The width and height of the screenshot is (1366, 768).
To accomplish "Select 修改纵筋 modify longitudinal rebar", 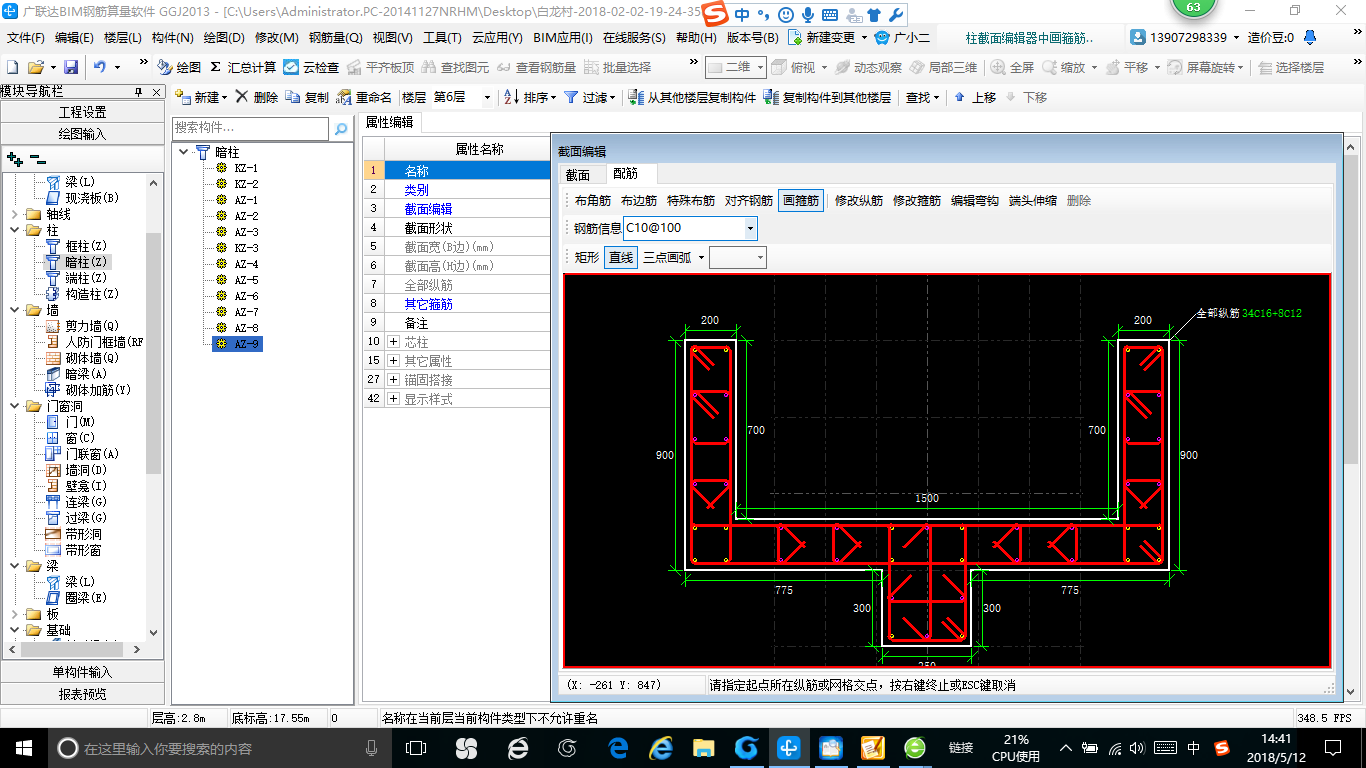I will [x=859, y=200].
